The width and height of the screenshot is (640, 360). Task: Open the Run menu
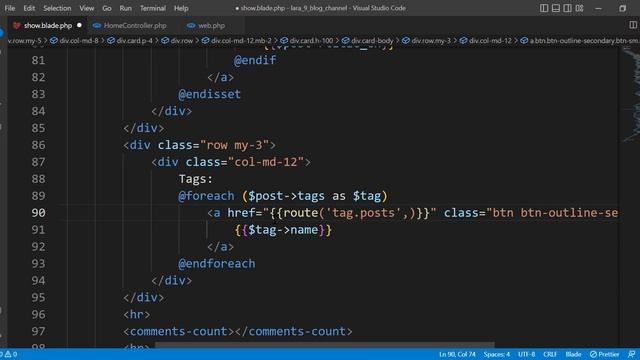(x=126, y=8)
